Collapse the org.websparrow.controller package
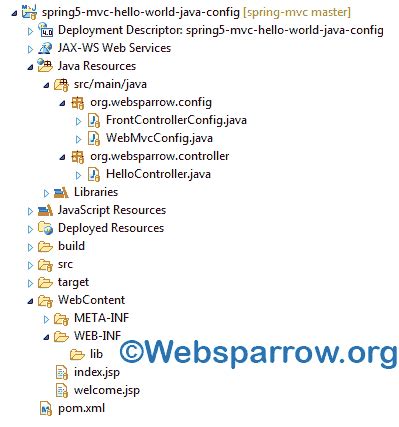The image size is (399, 427). click(62, 157)
